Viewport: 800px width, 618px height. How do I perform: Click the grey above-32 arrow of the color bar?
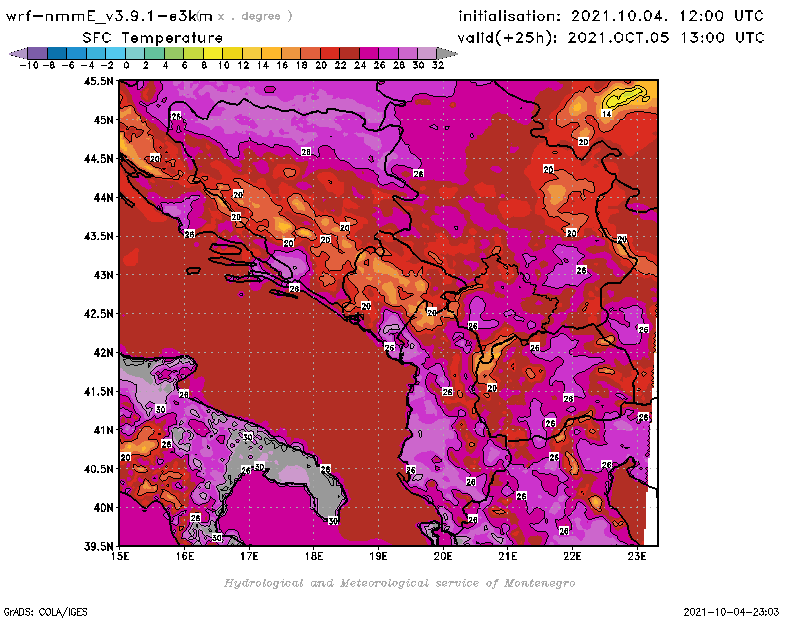coord(447,53)
